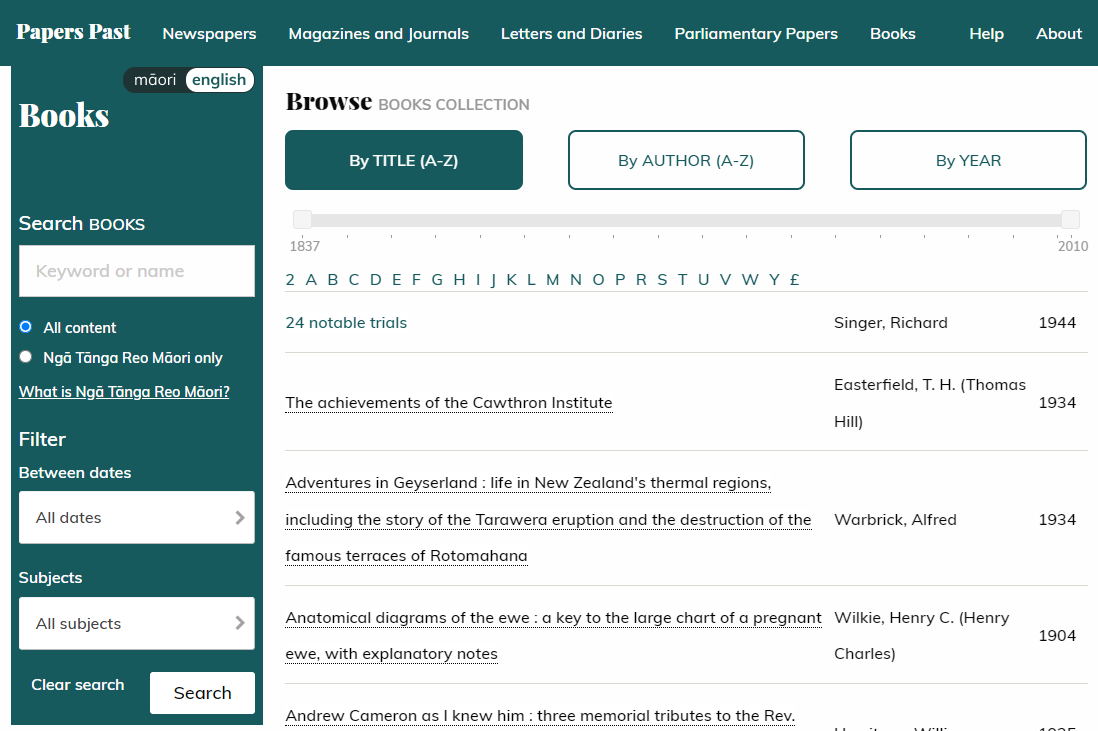Switch to the 'By AUTHOR (A-Z)' tab
The width and height of the screenshot is (1098, 731).
(x=686, y=159)
